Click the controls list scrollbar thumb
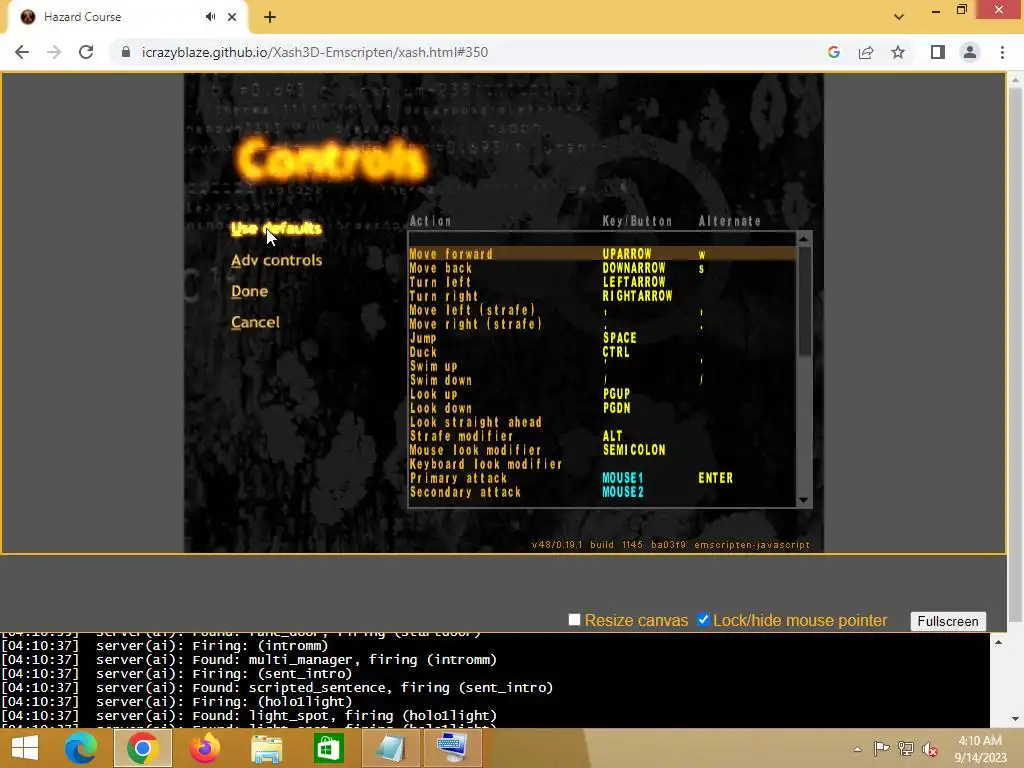The width and height of the screenshot is (1024, 768). (804, 302)
